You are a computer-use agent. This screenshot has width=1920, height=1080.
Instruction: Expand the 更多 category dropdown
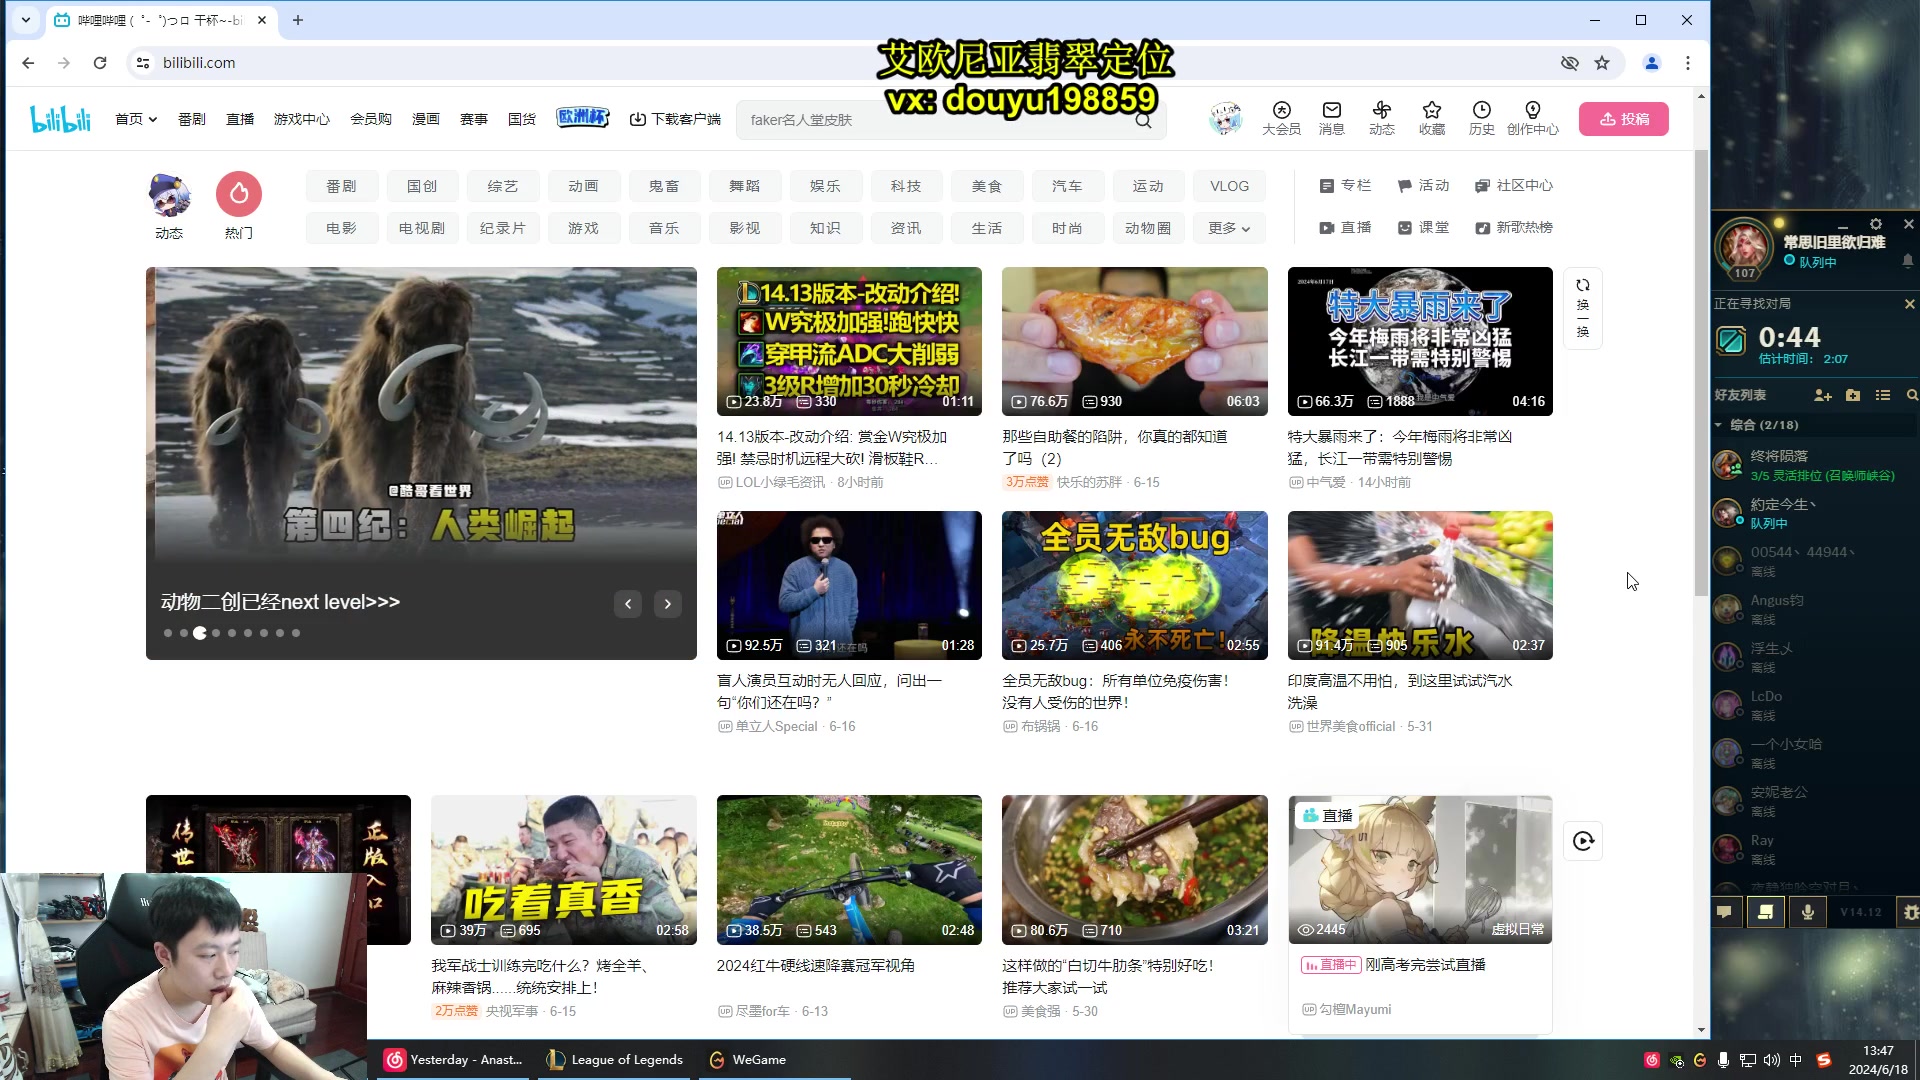pos(1229,227)
